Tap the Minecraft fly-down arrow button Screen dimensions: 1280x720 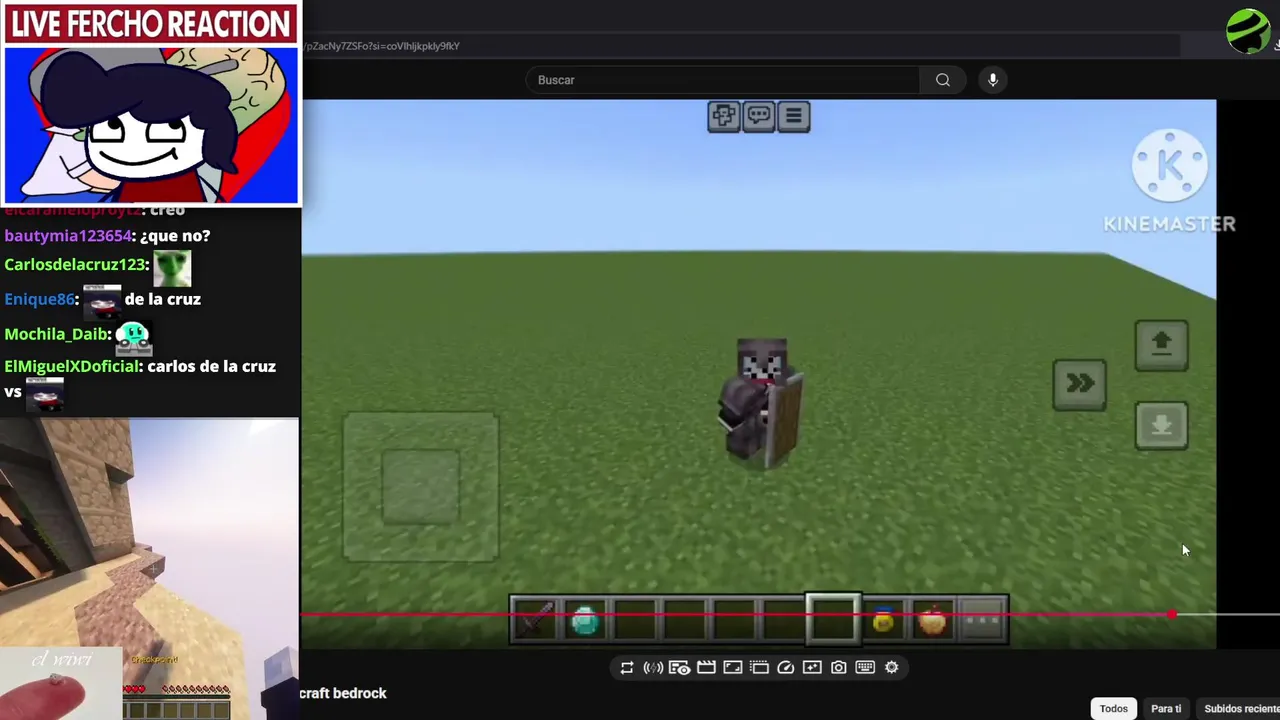[x=1162, y=426]
